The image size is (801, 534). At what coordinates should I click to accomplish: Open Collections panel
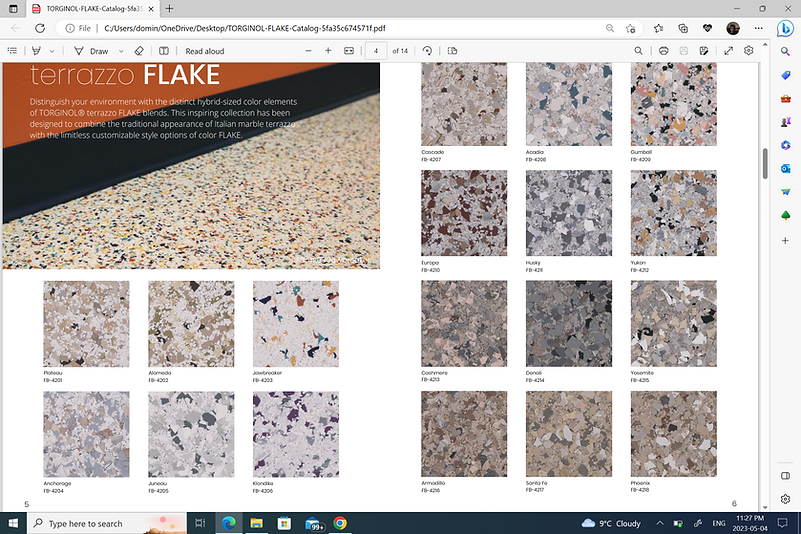683,28
